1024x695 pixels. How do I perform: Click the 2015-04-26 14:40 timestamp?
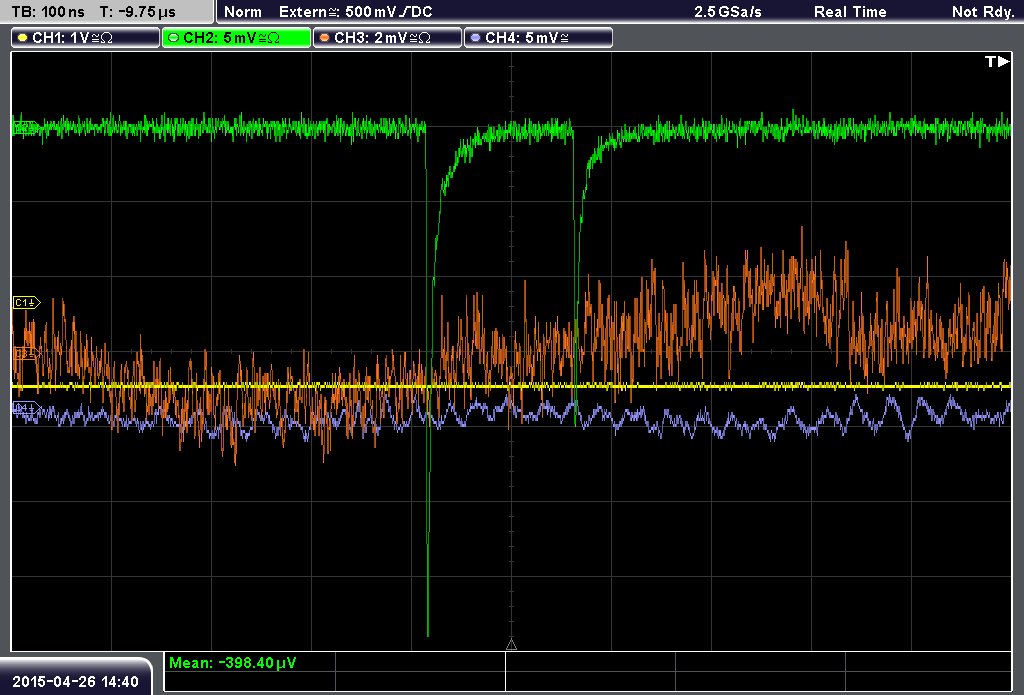click(76, 682)
